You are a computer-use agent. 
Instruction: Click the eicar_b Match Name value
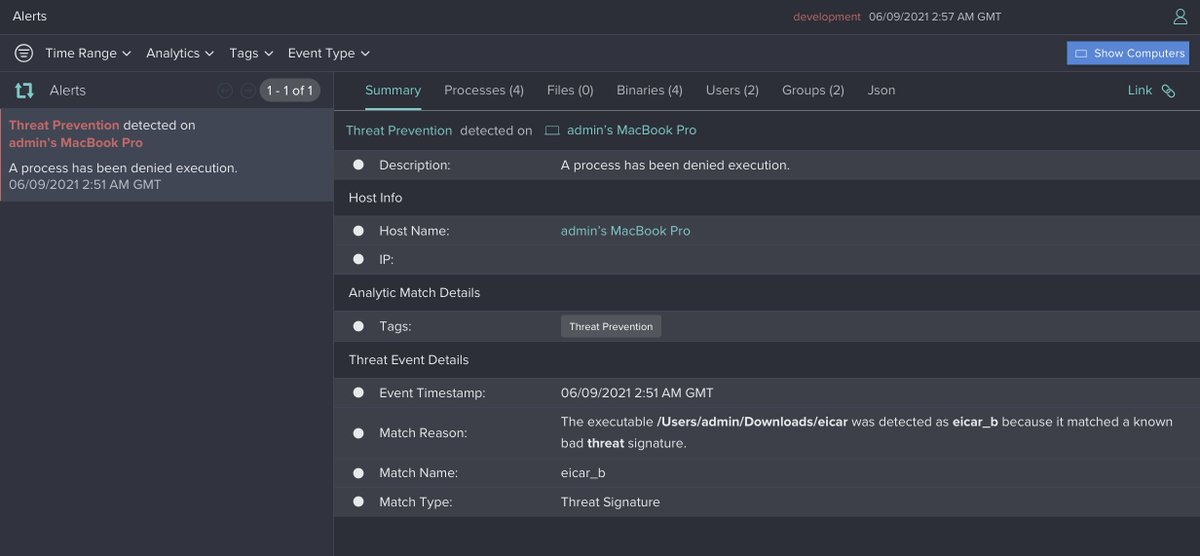click(583, 472)
